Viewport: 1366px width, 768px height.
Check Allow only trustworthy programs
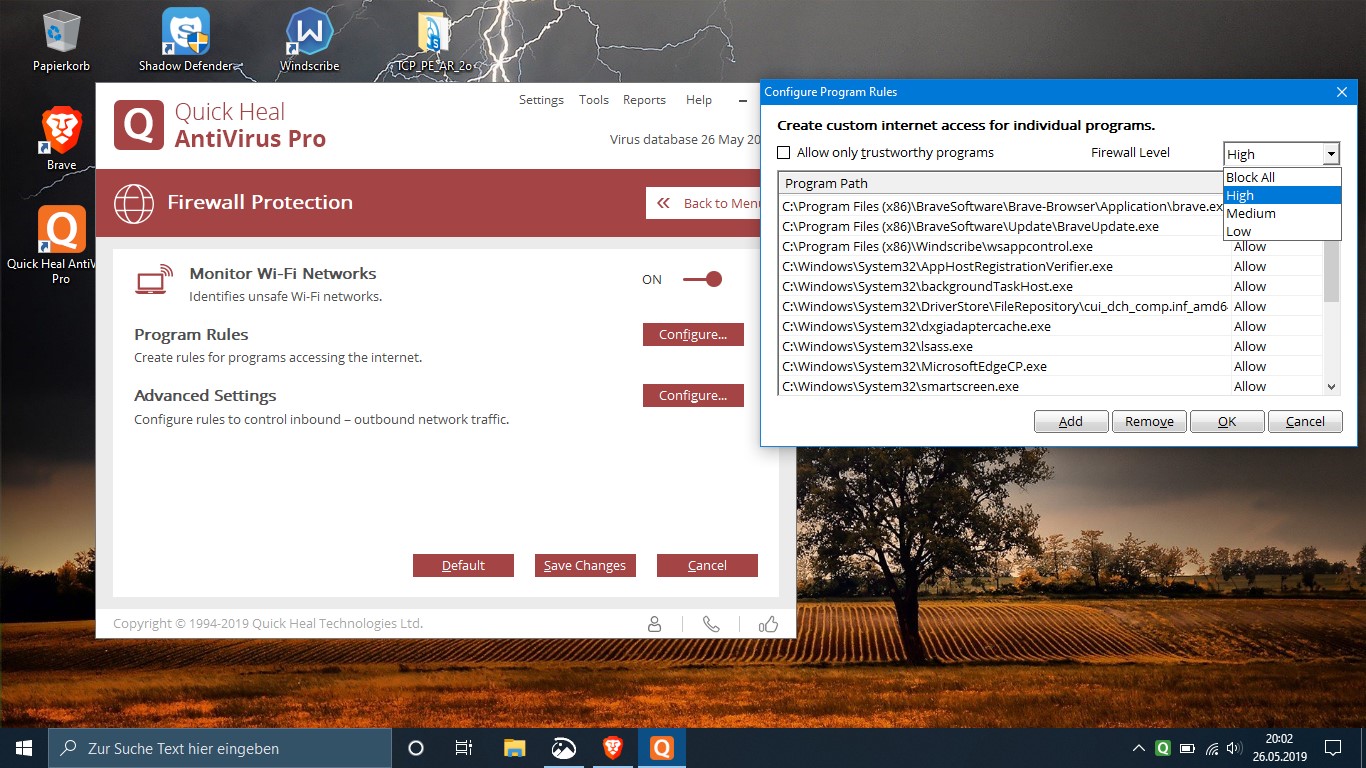784,153
